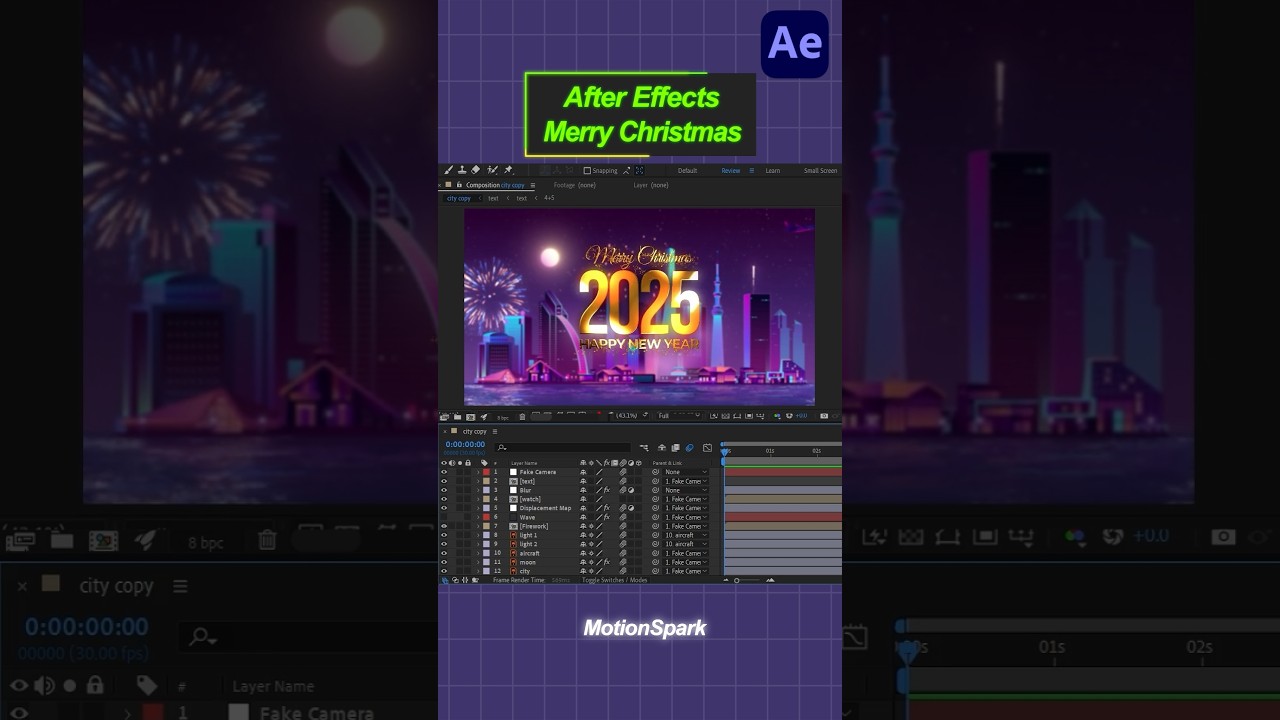
Task: Click the zoom-out mountain icon in timeline footer
Action: (726, 580)
